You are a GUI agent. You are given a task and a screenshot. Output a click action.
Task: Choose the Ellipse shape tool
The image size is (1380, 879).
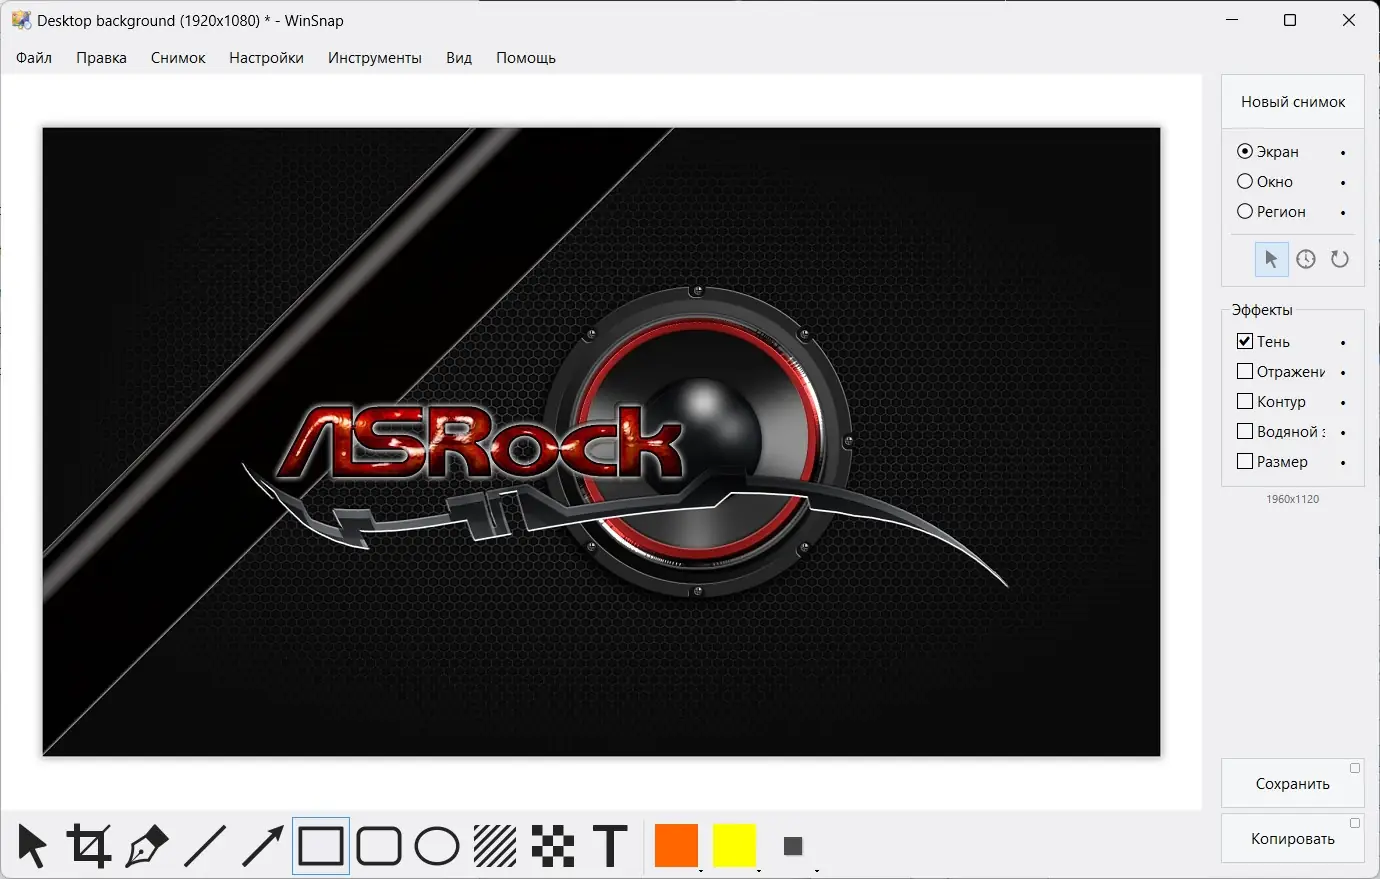coord(437,846)
